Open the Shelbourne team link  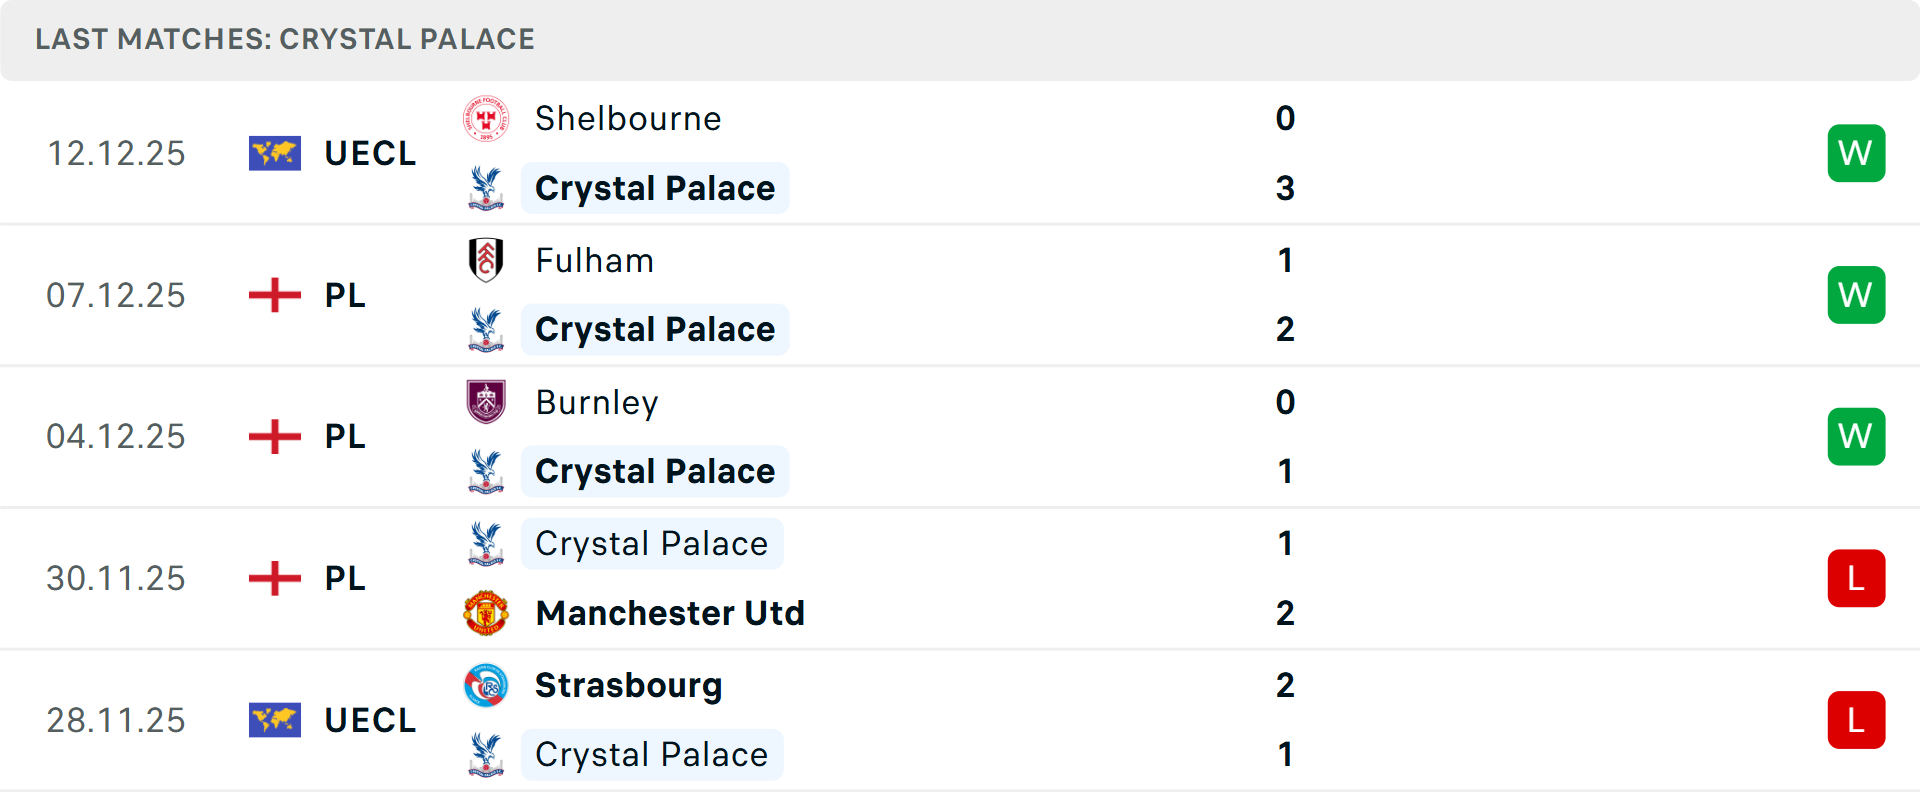click(x=628, y=119)
